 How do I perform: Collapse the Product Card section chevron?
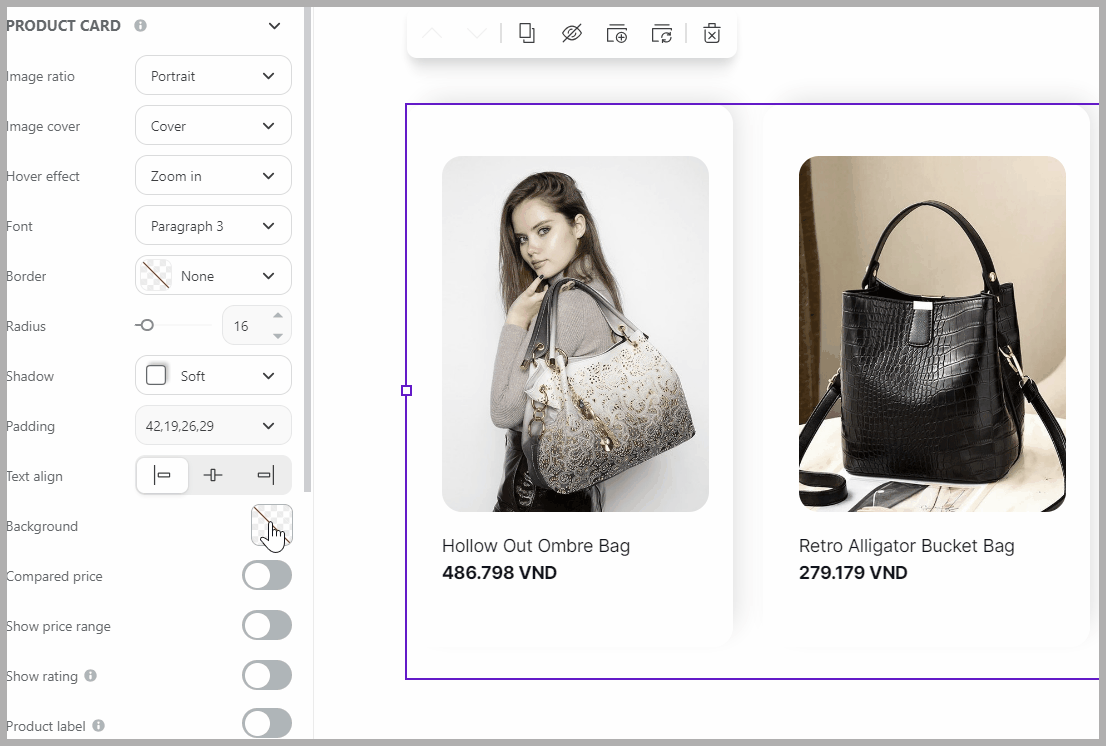pyautogui.click(x=274, y=26)
